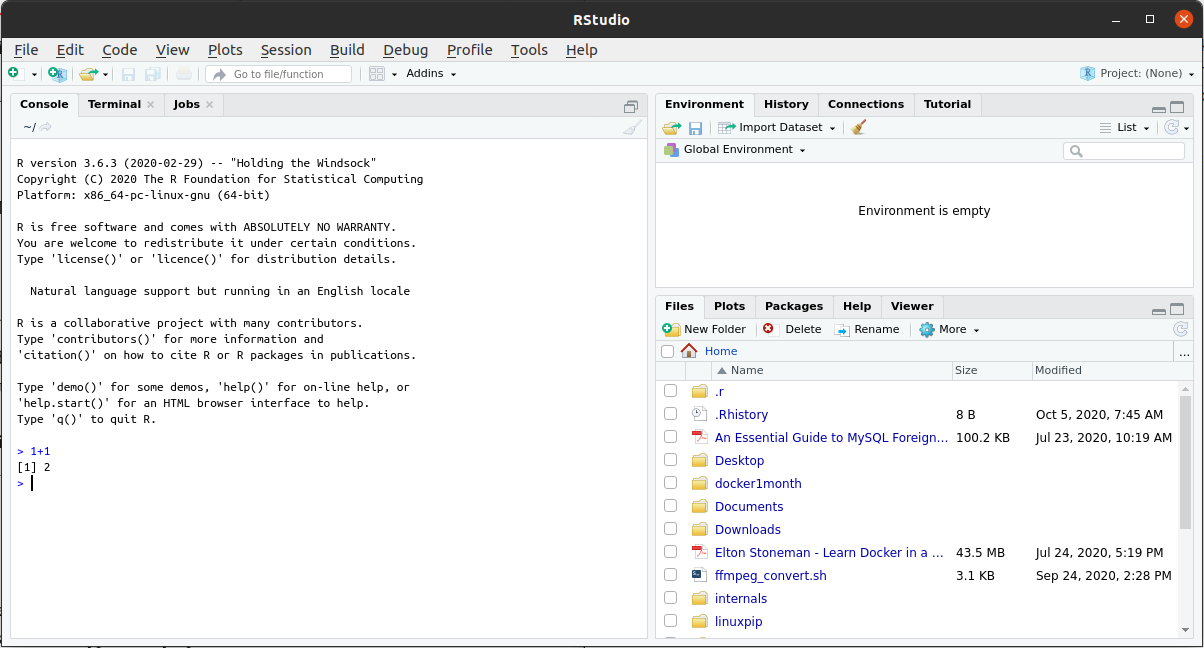1204x648 pixels.
Task: Refresh the file listing icon
Action: [1180, 329]
